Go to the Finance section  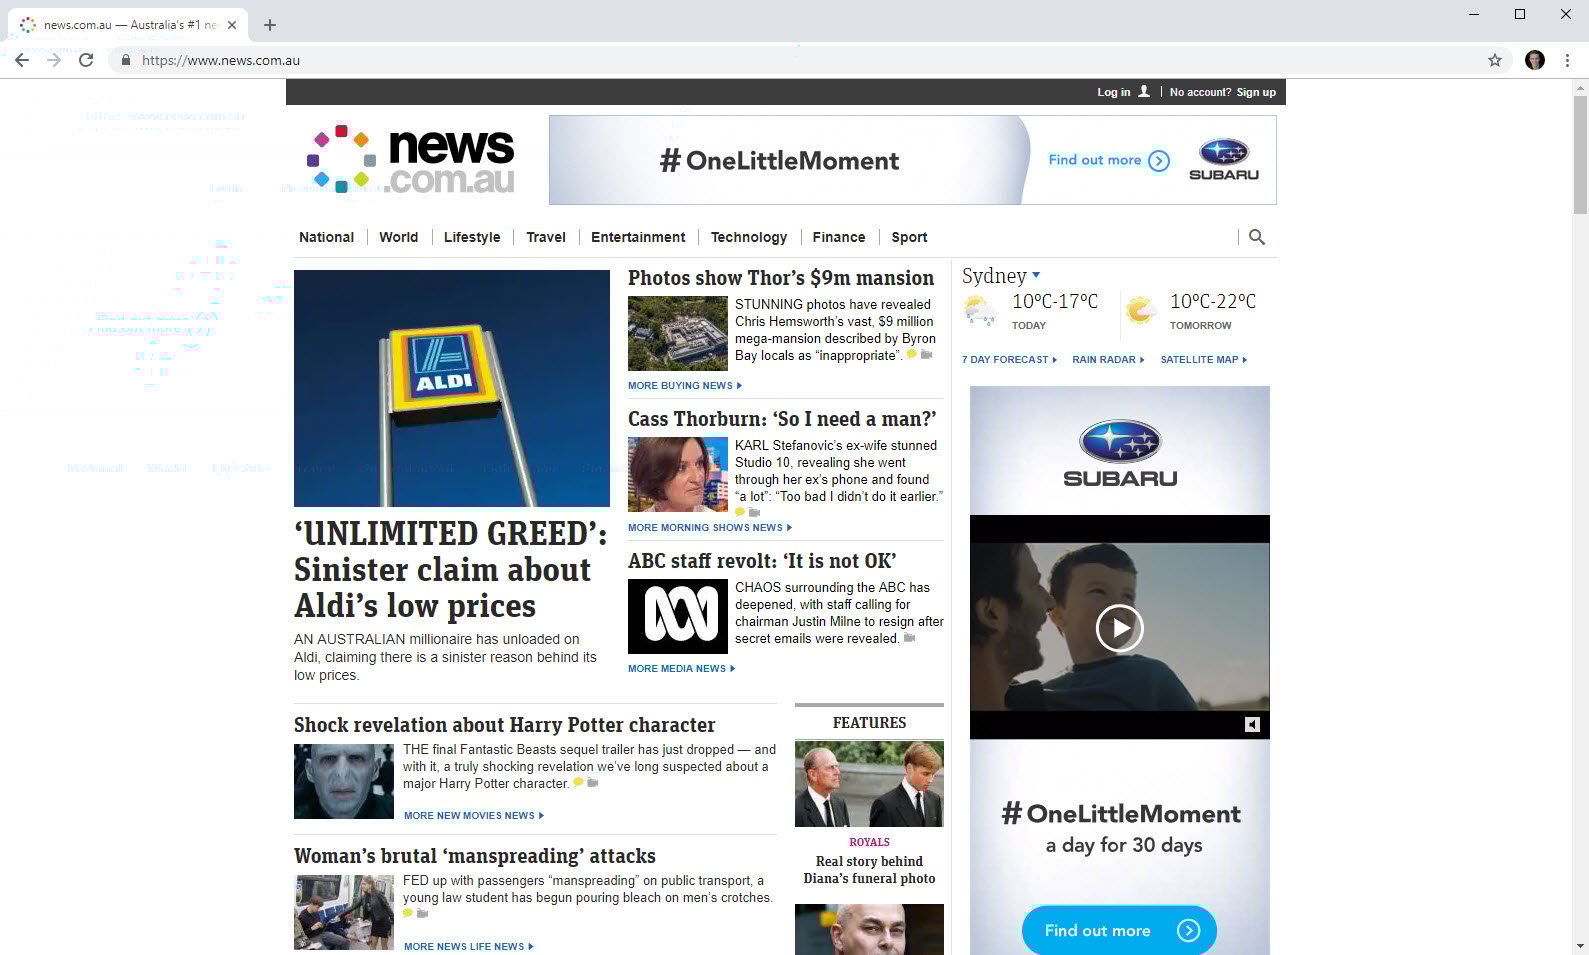[x=839, y=237]
